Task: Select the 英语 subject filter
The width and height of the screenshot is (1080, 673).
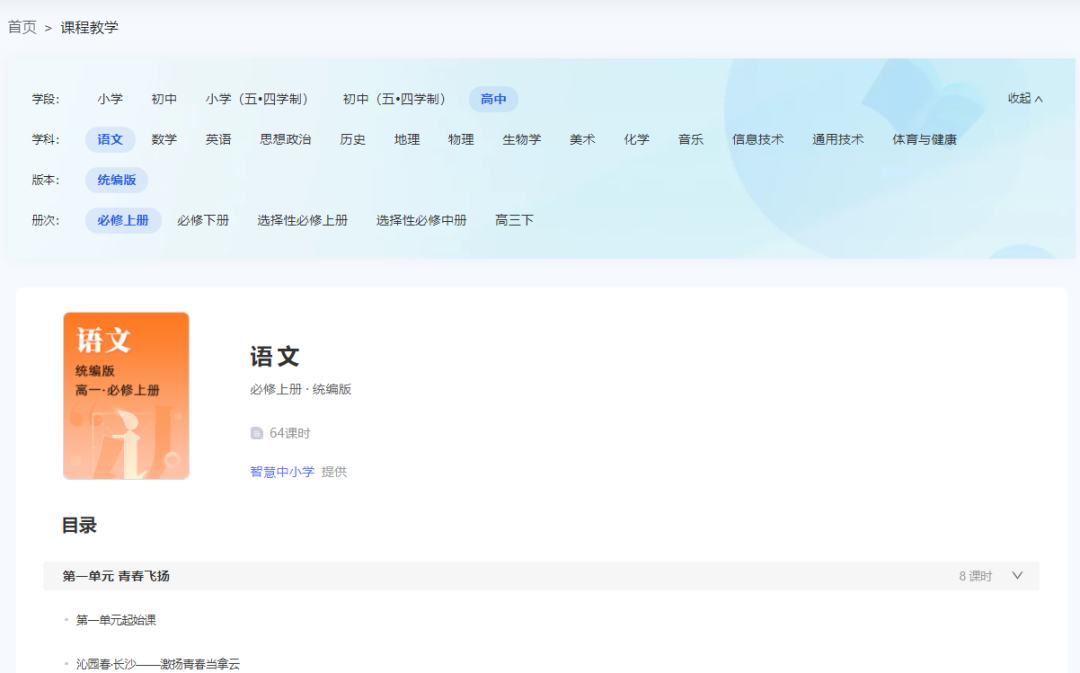Action: 218,139
